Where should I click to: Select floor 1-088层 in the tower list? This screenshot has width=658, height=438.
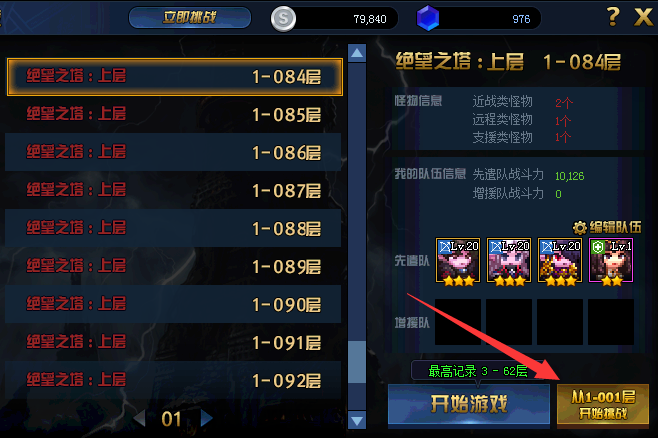173,228
